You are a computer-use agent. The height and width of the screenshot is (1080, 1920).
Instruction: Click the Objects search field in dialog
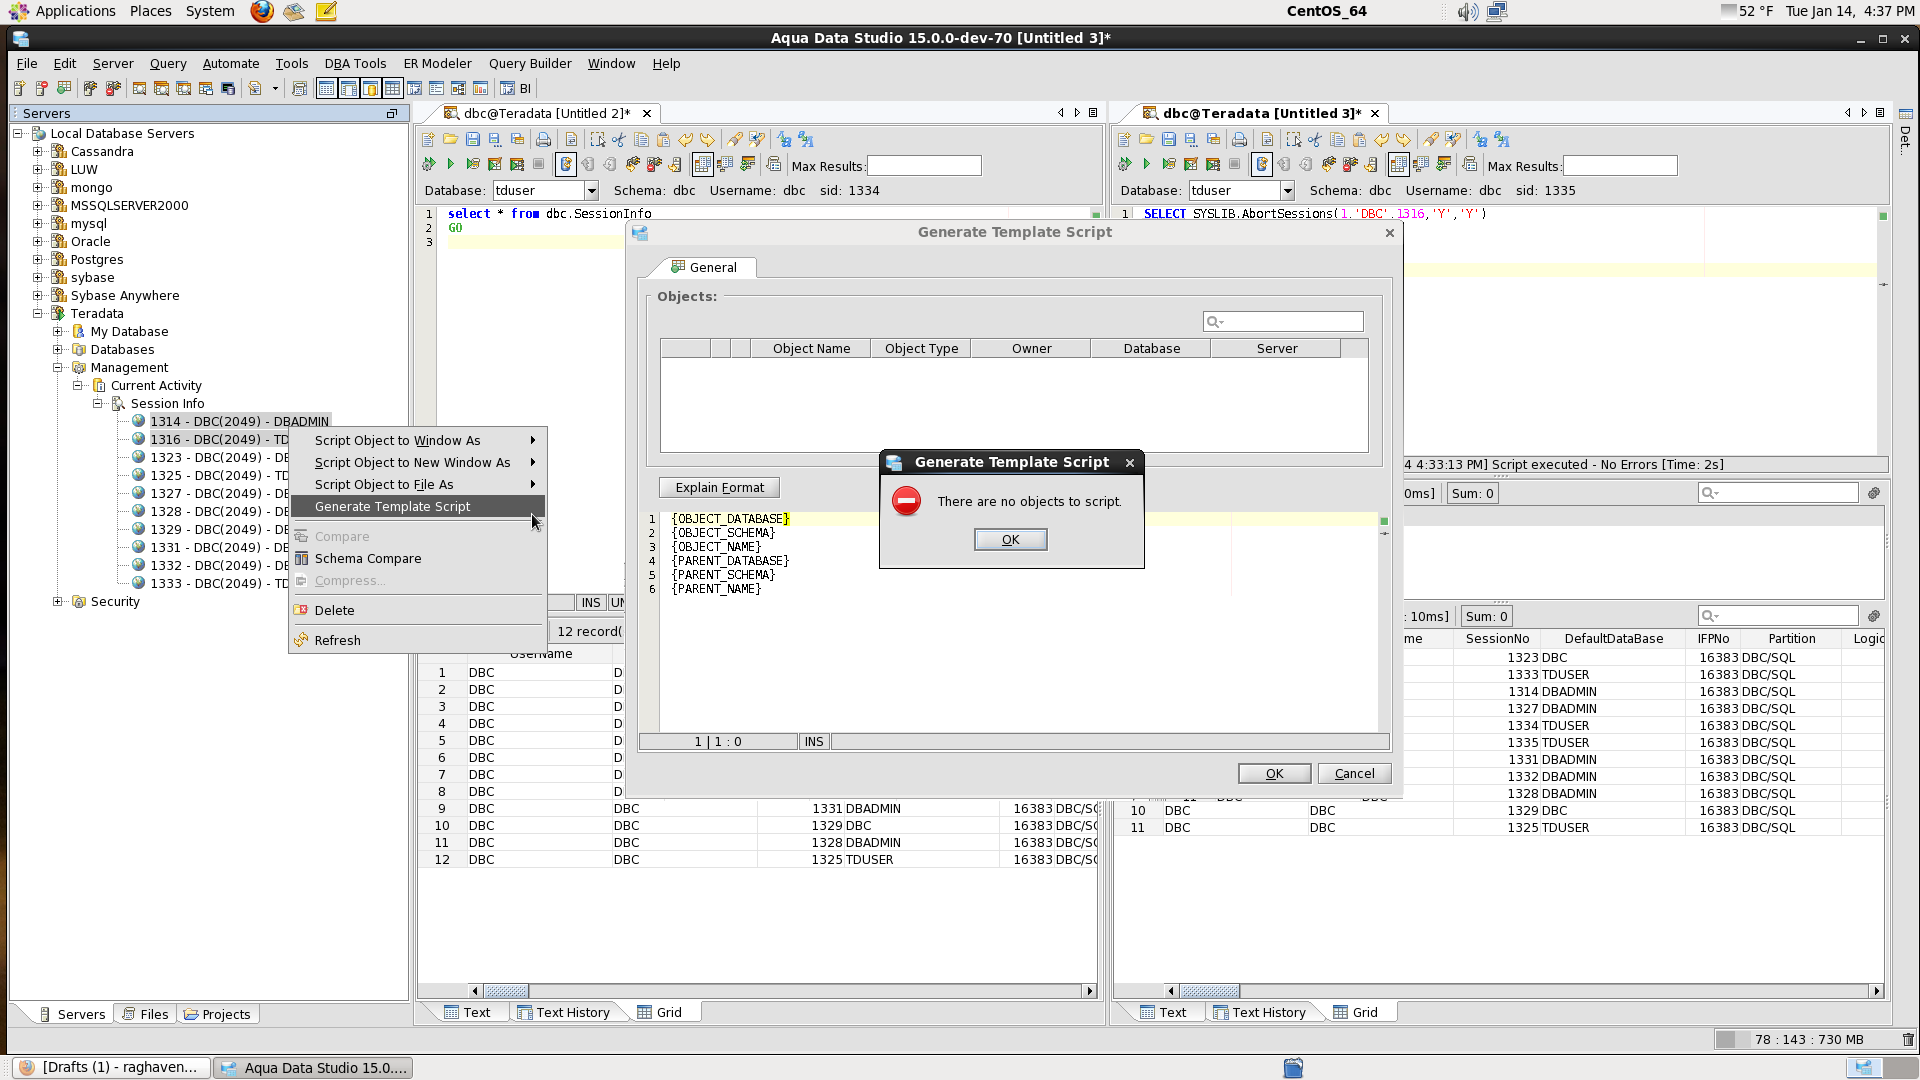[x=1282, y=322]
